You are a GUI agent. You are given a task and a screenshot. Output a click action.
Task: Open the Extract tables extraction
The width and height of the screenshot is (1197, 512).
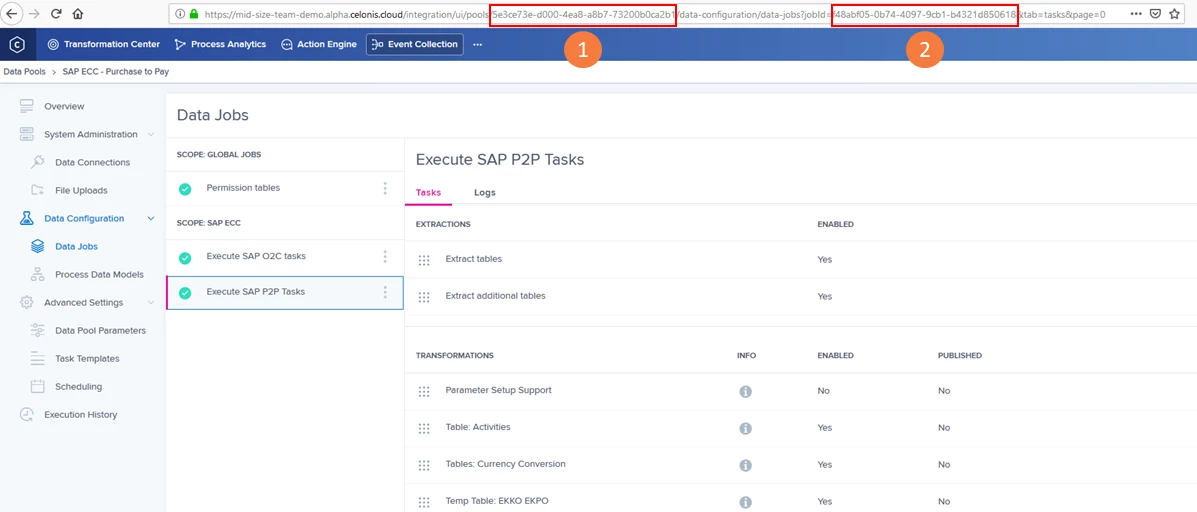[473, 259]
